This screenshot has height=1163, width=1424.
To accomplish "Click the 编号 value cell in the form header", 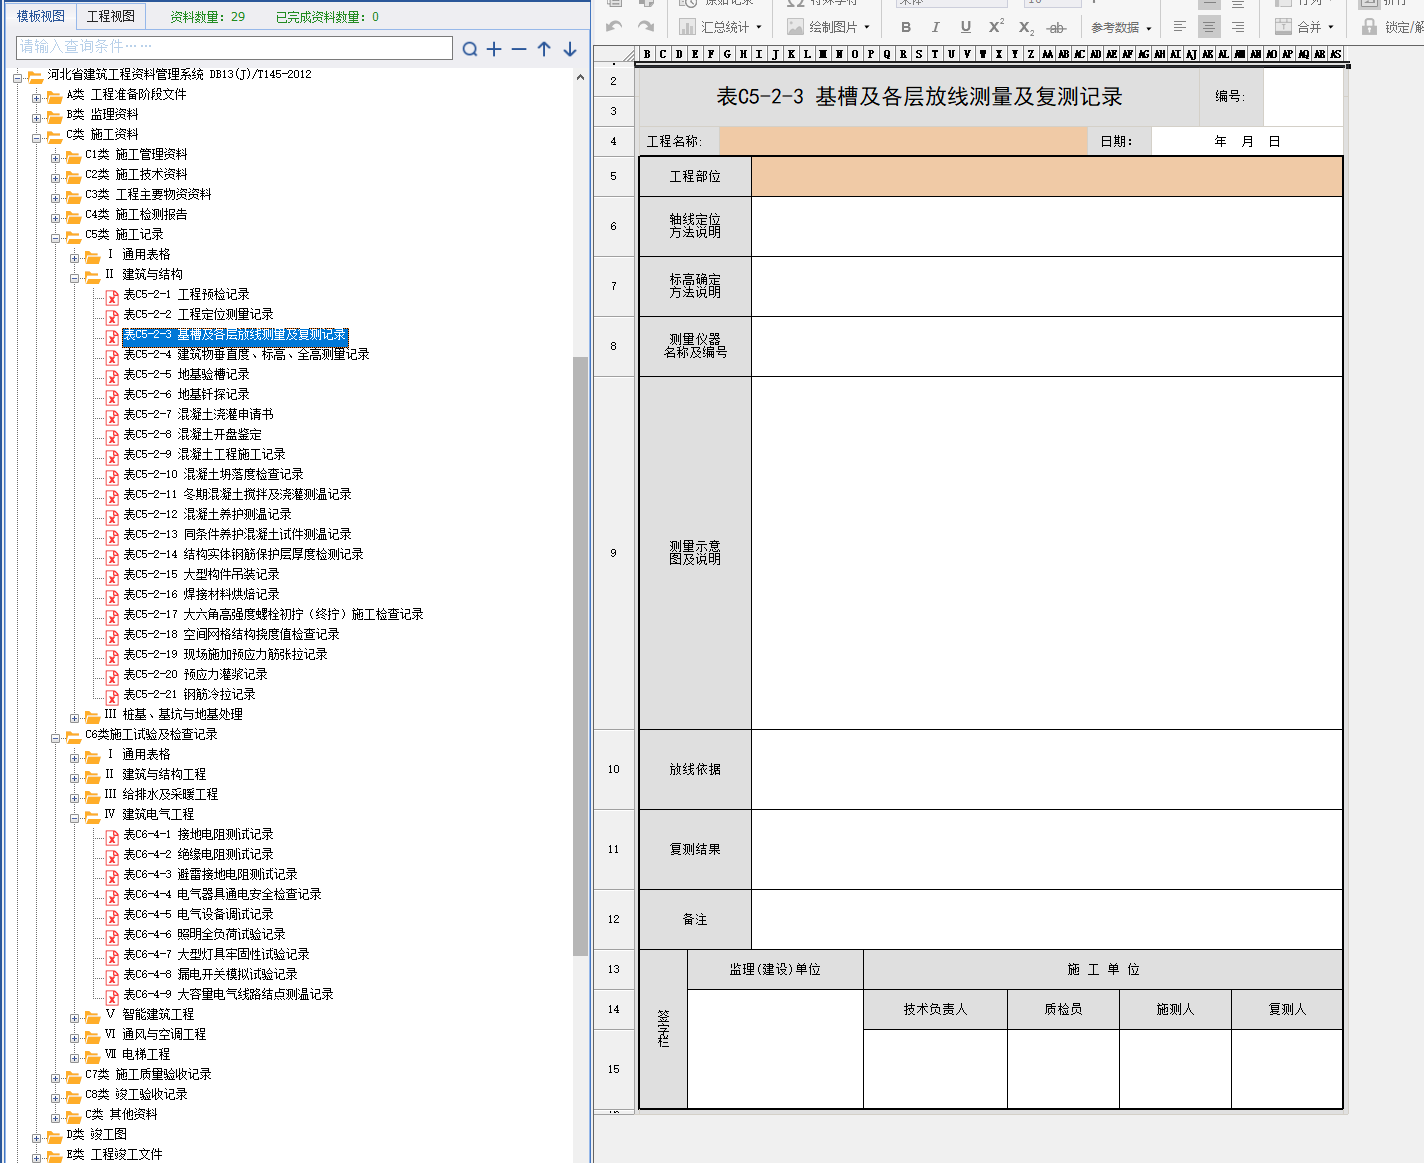I will click(1303, 96).
